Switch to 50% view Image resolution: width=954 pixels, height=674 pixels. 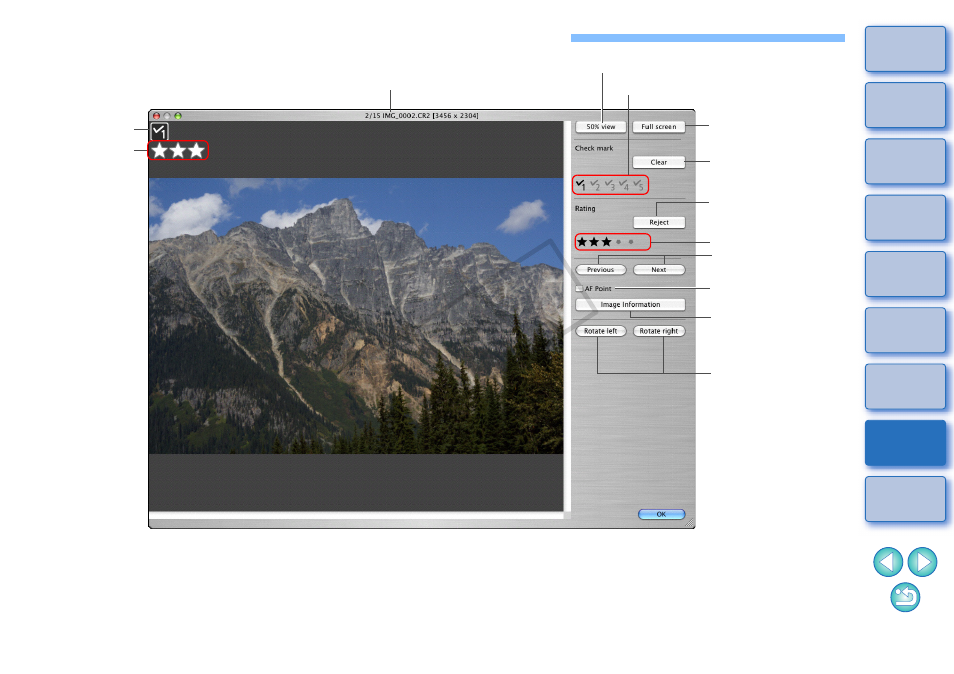[x=601, y=127]
